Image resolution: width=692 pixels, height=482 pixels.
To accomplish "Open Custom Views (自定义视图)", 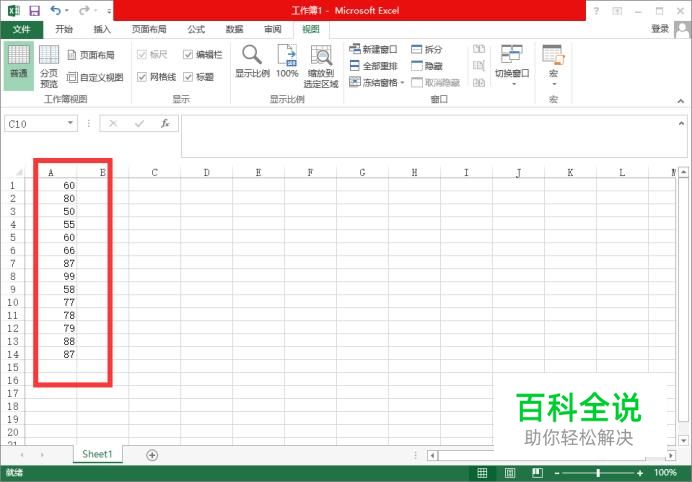I will pyautogui.click(x=95, y=78).
